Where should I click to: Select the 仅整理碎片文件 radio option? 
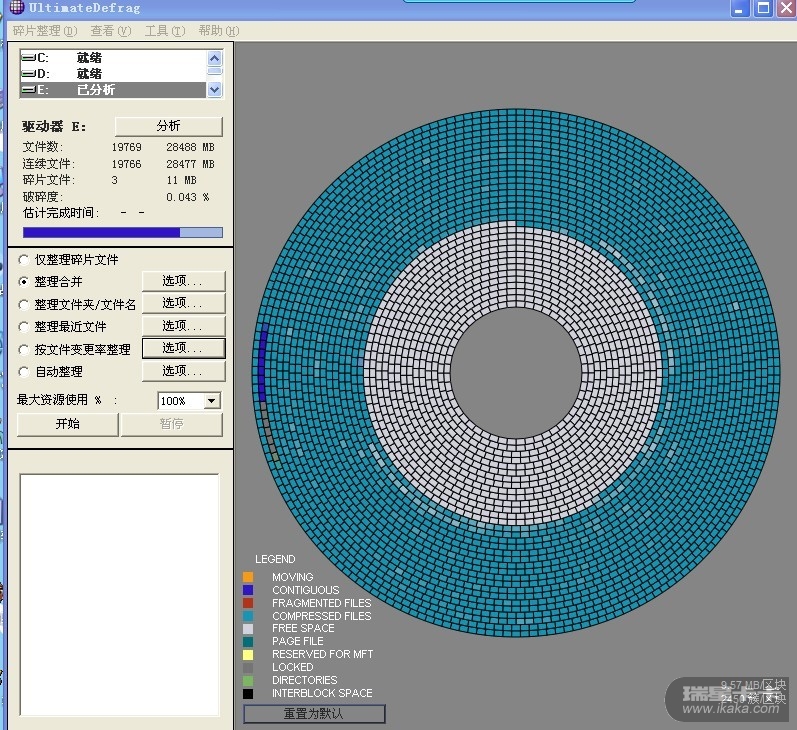point(24,260)
